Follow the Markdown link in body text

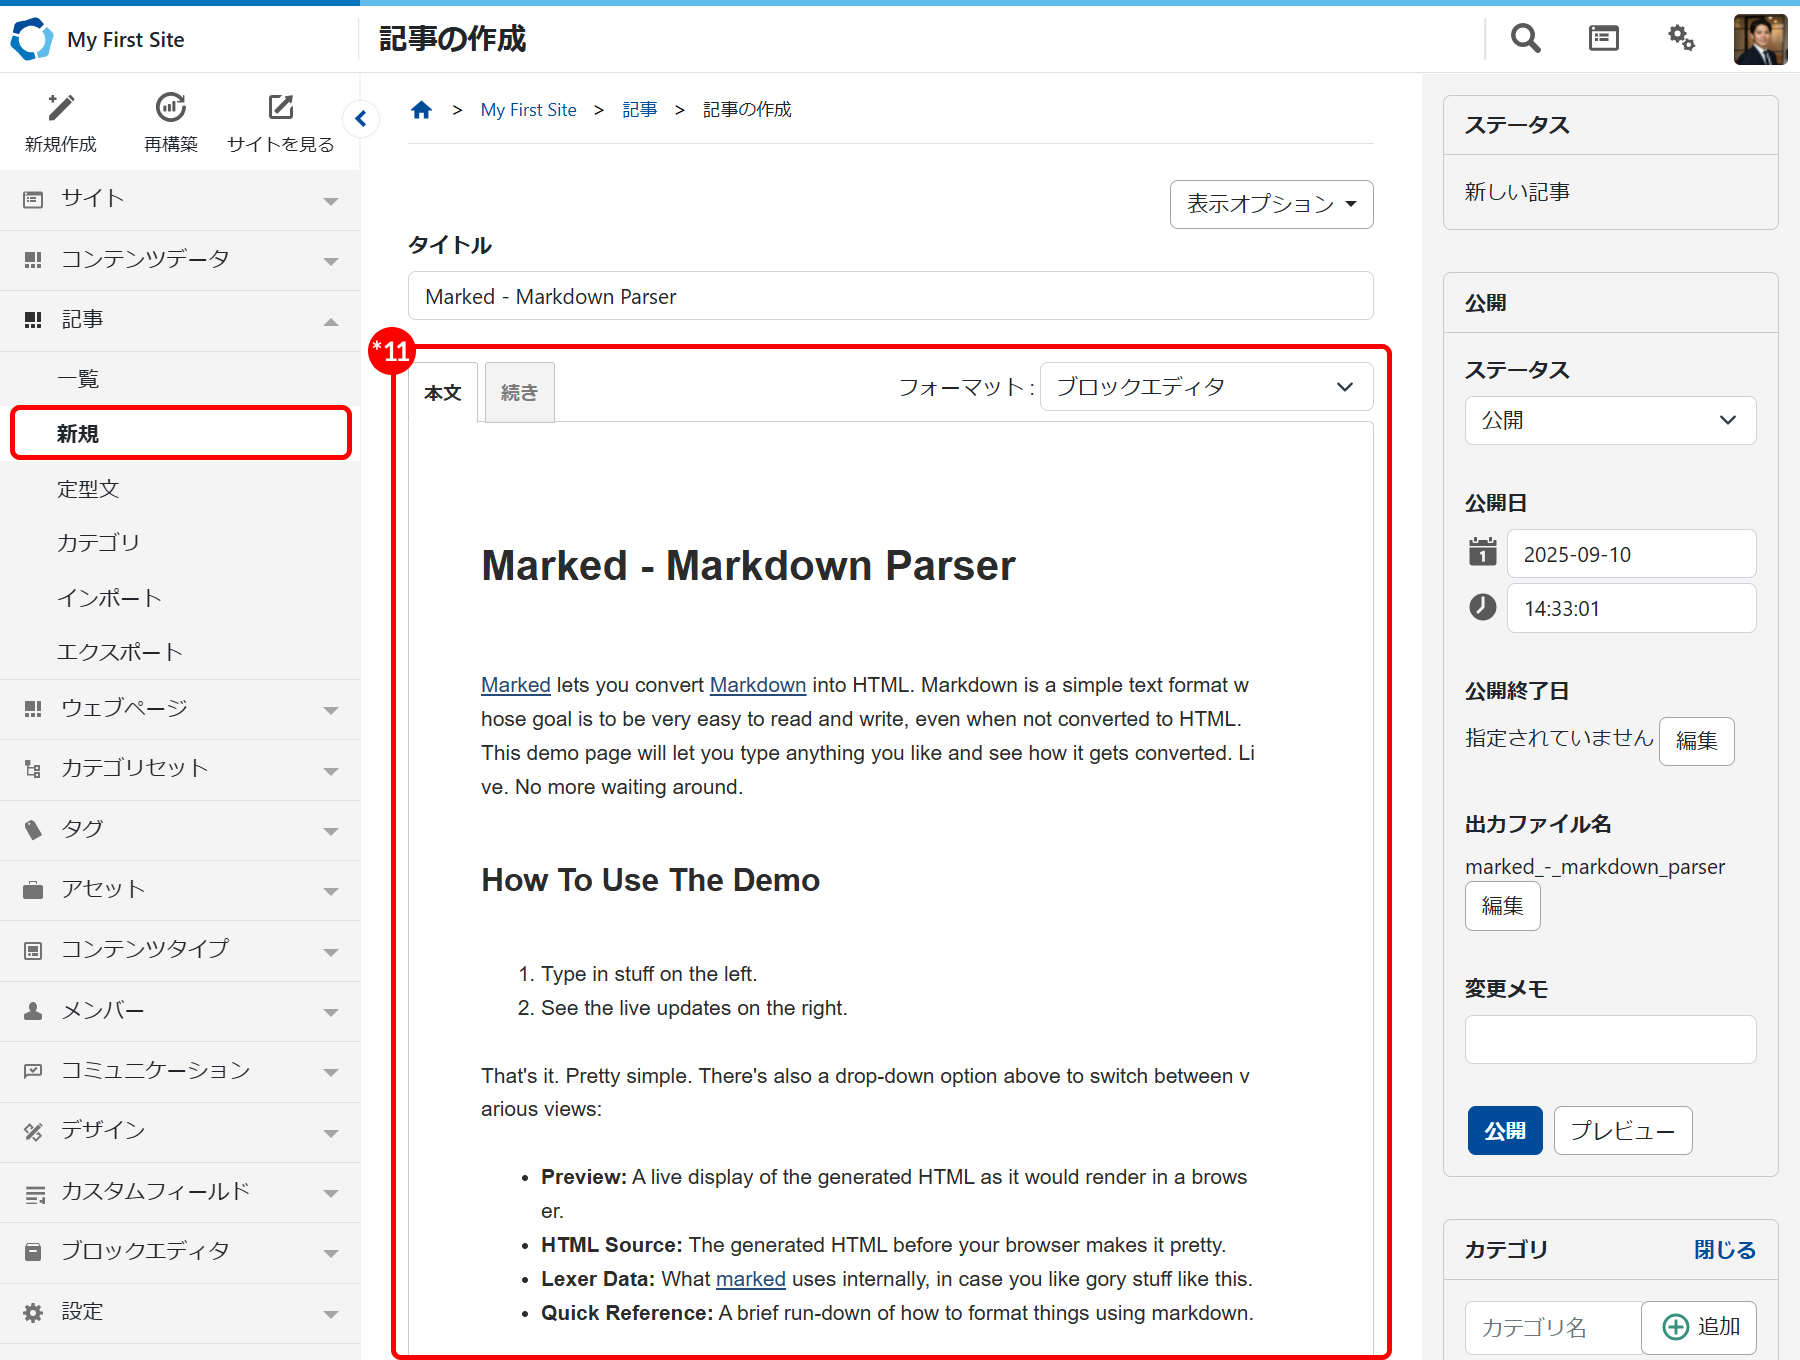tap(757, 685)
